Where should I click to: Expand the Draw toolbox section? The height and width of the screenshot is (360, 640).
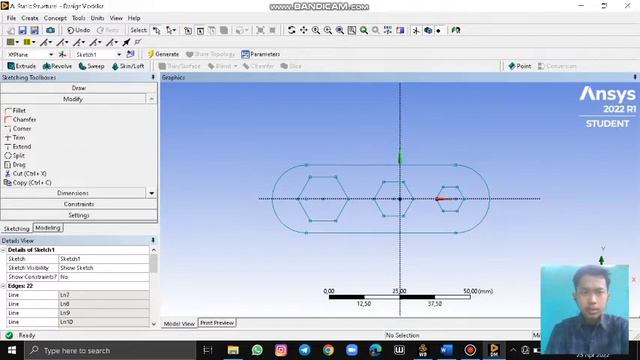[x=79, y=88]
